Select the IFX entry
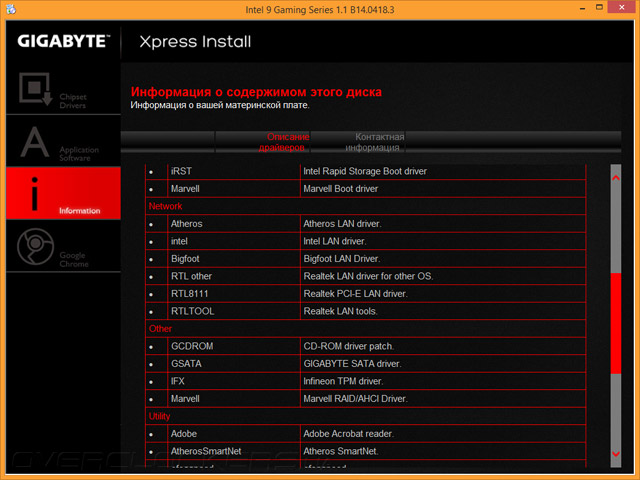 pos(178,381)
